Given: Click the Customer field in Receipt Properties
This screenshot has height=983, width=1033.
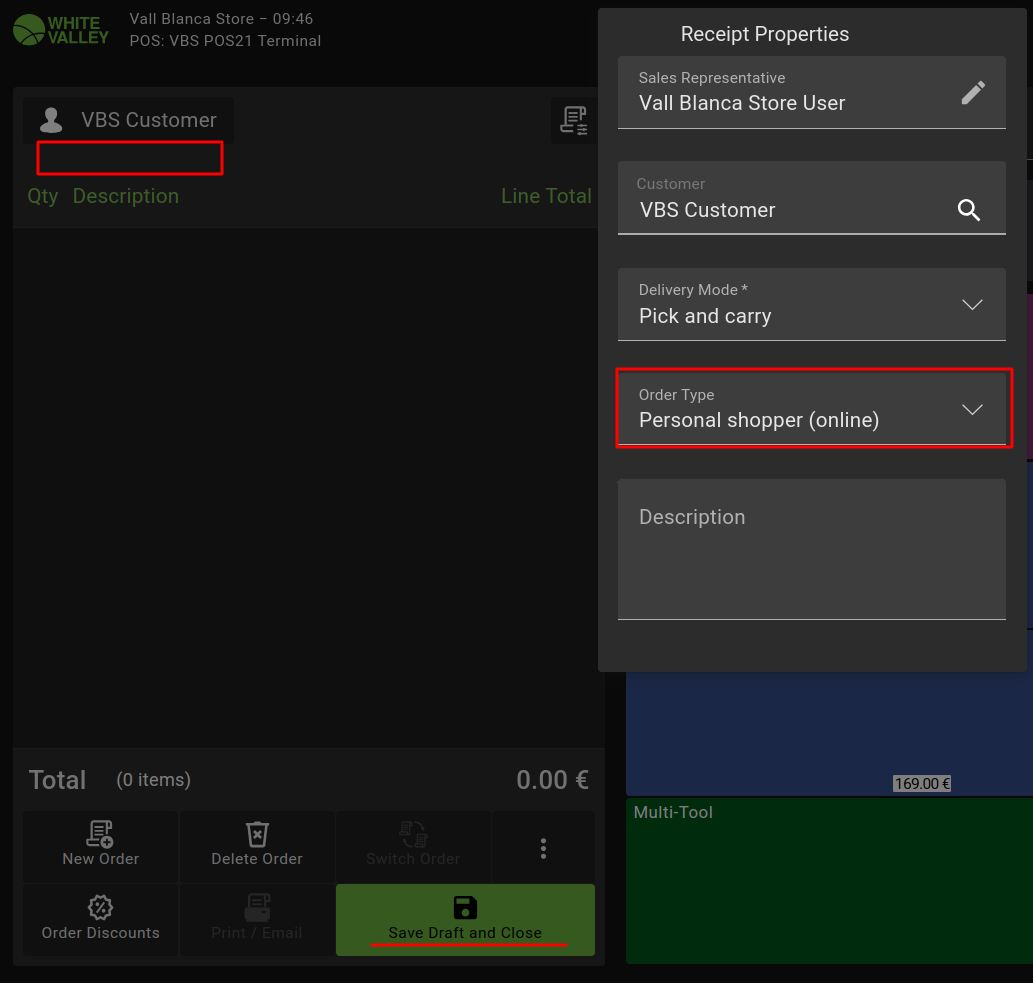Looking at the screenshot, I should point(790,199).
